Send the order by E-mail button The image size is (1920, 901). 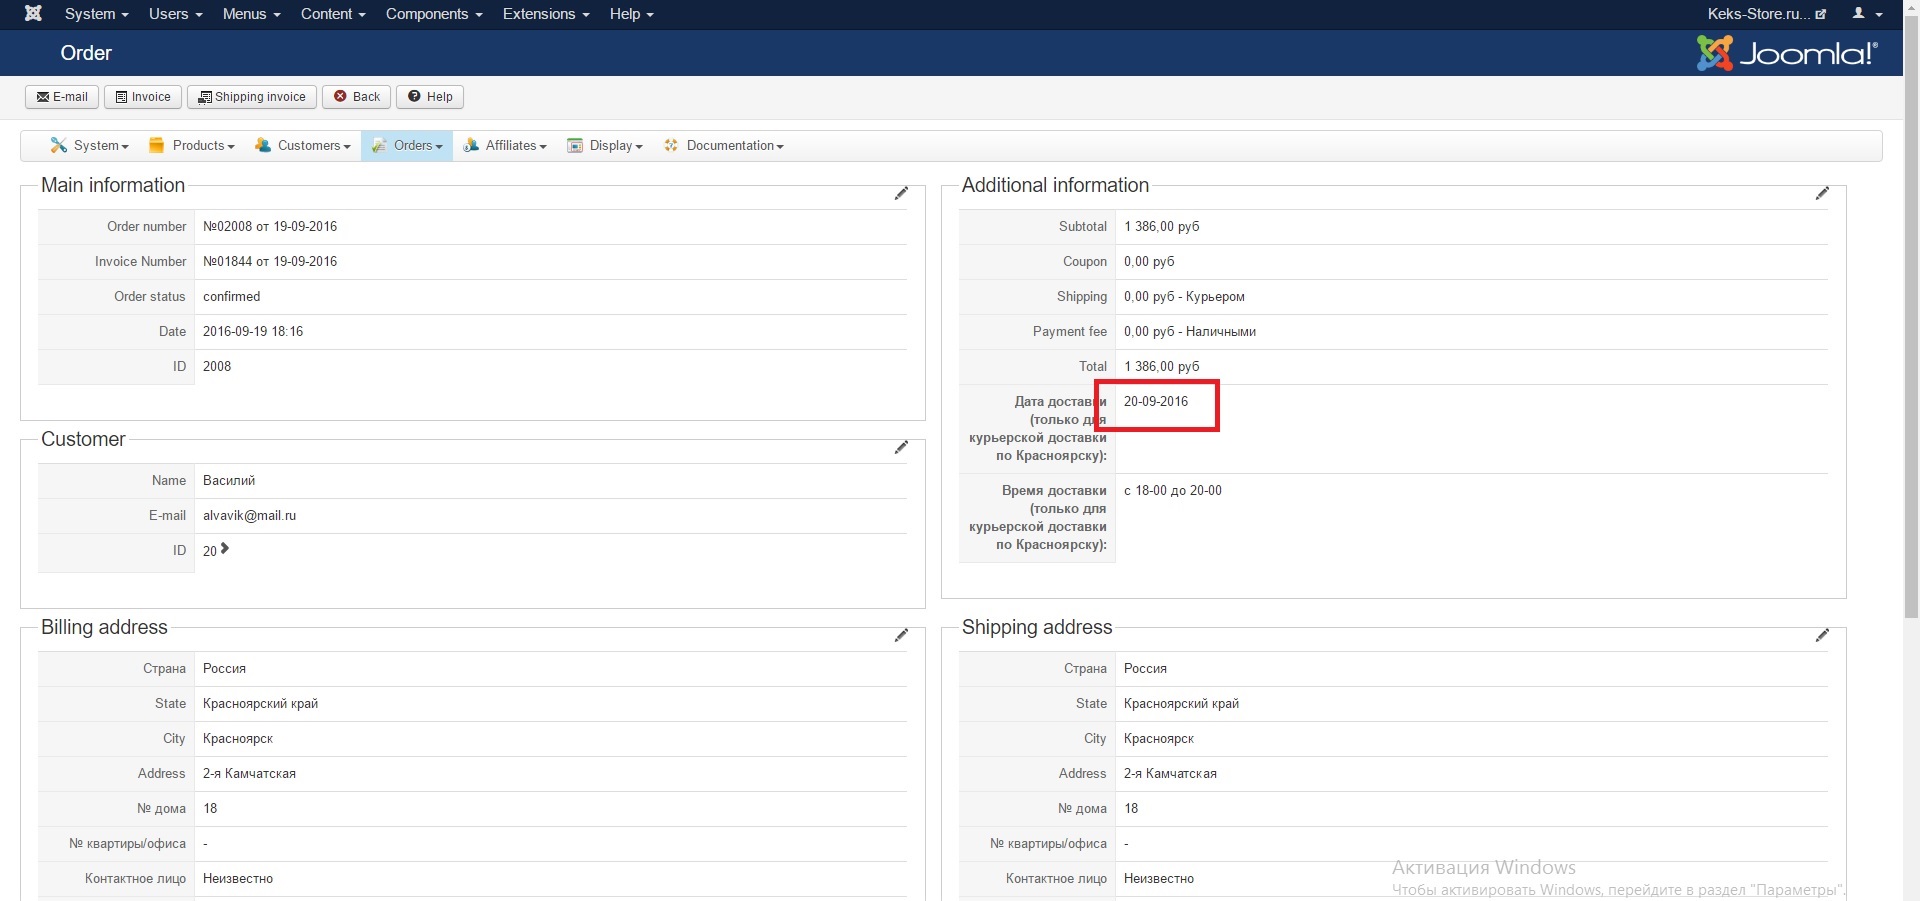62,97
